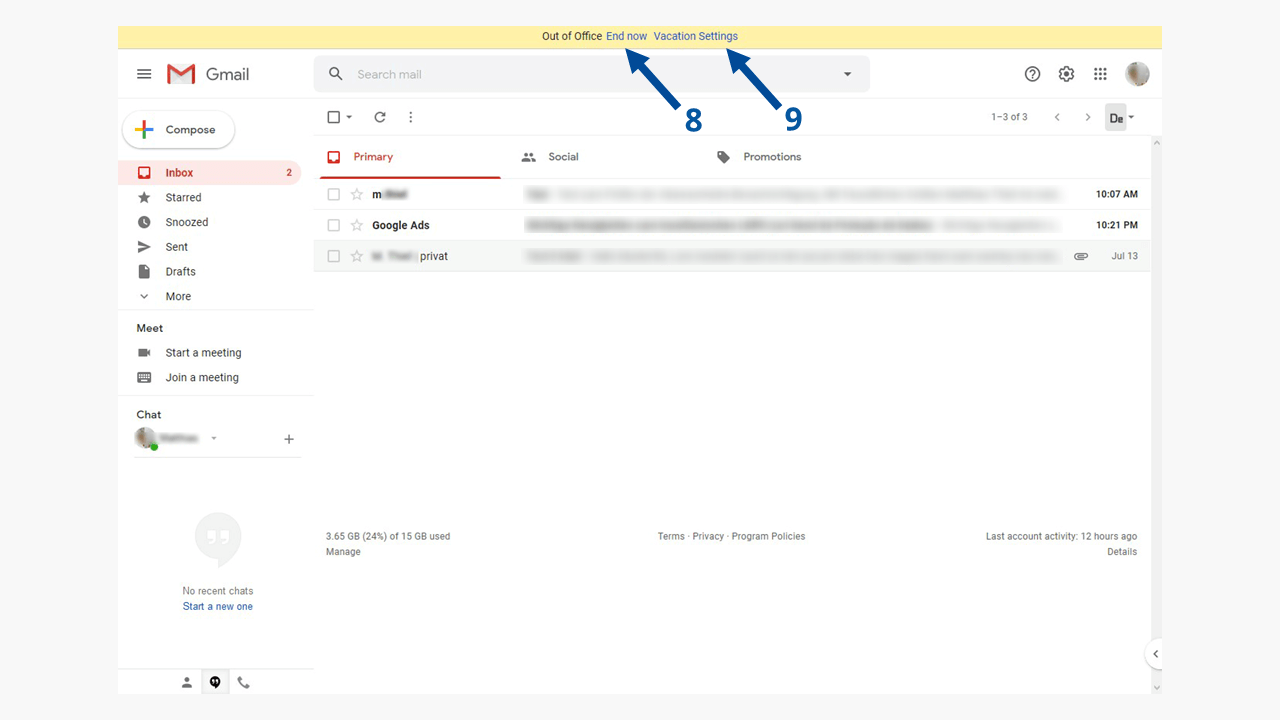Click the scrollbar up arrow
Viewport: 1280px width, 720px height.
click(1157, 143)
